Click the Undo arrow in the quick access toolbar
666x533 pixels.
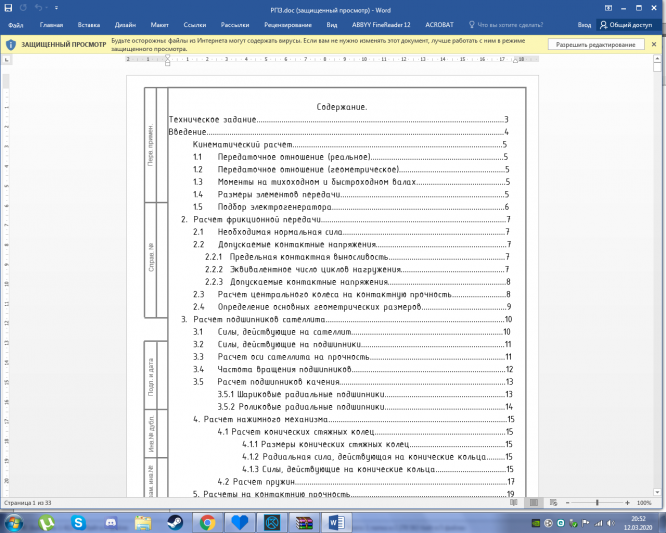click(38, 8)
